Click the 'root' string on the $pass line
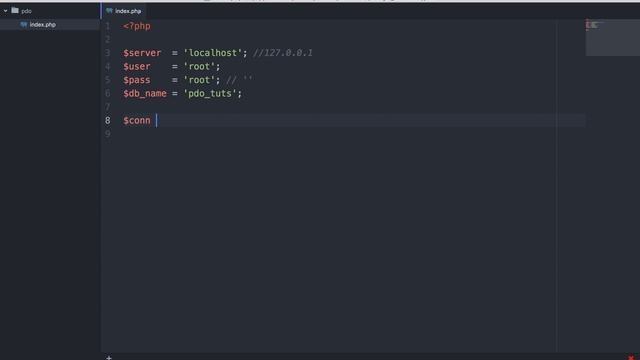640x360 pixels. (x=199, y=80)
